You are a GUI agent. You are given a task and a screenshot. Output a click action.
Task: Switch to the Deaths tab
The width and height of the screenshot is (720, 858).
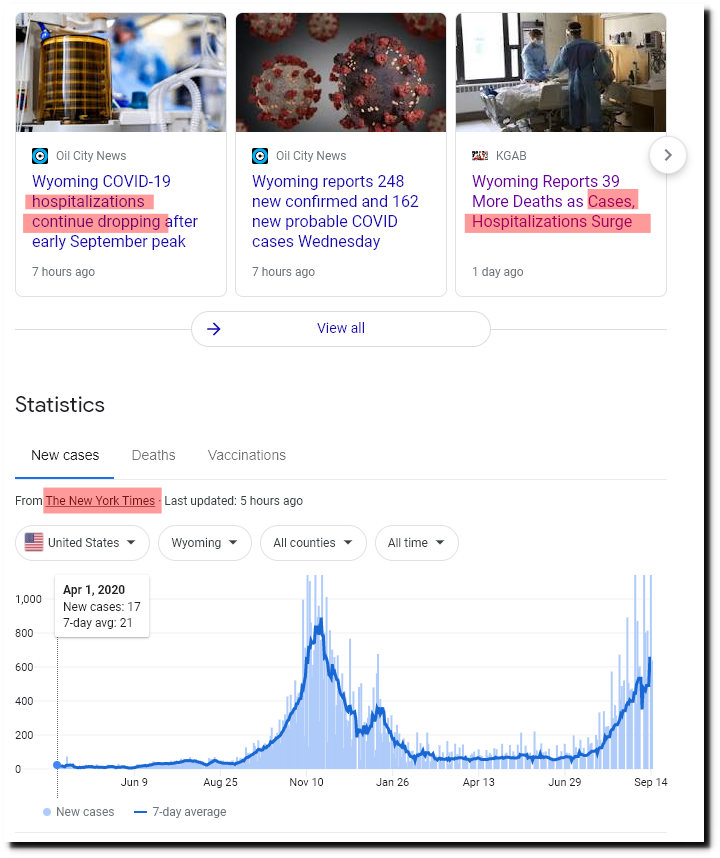coord(154,455)
